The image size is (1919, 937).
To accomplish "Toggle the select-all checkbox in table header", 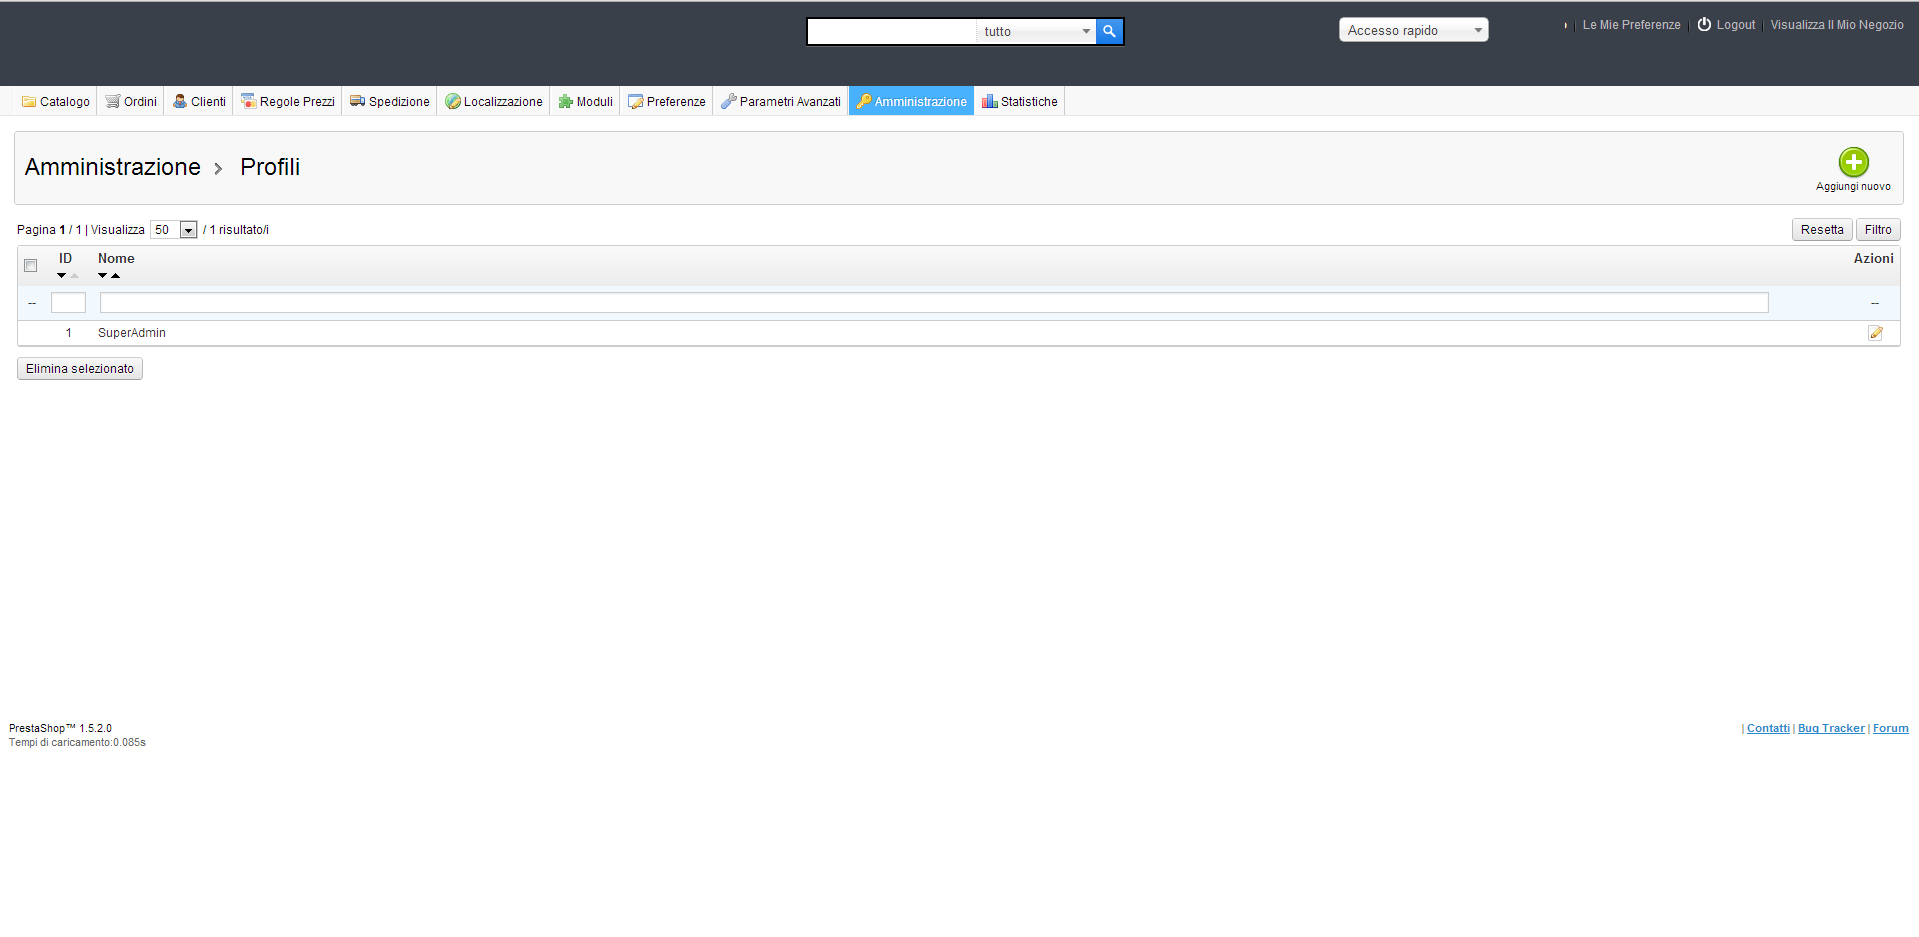I will pos(31,266).
